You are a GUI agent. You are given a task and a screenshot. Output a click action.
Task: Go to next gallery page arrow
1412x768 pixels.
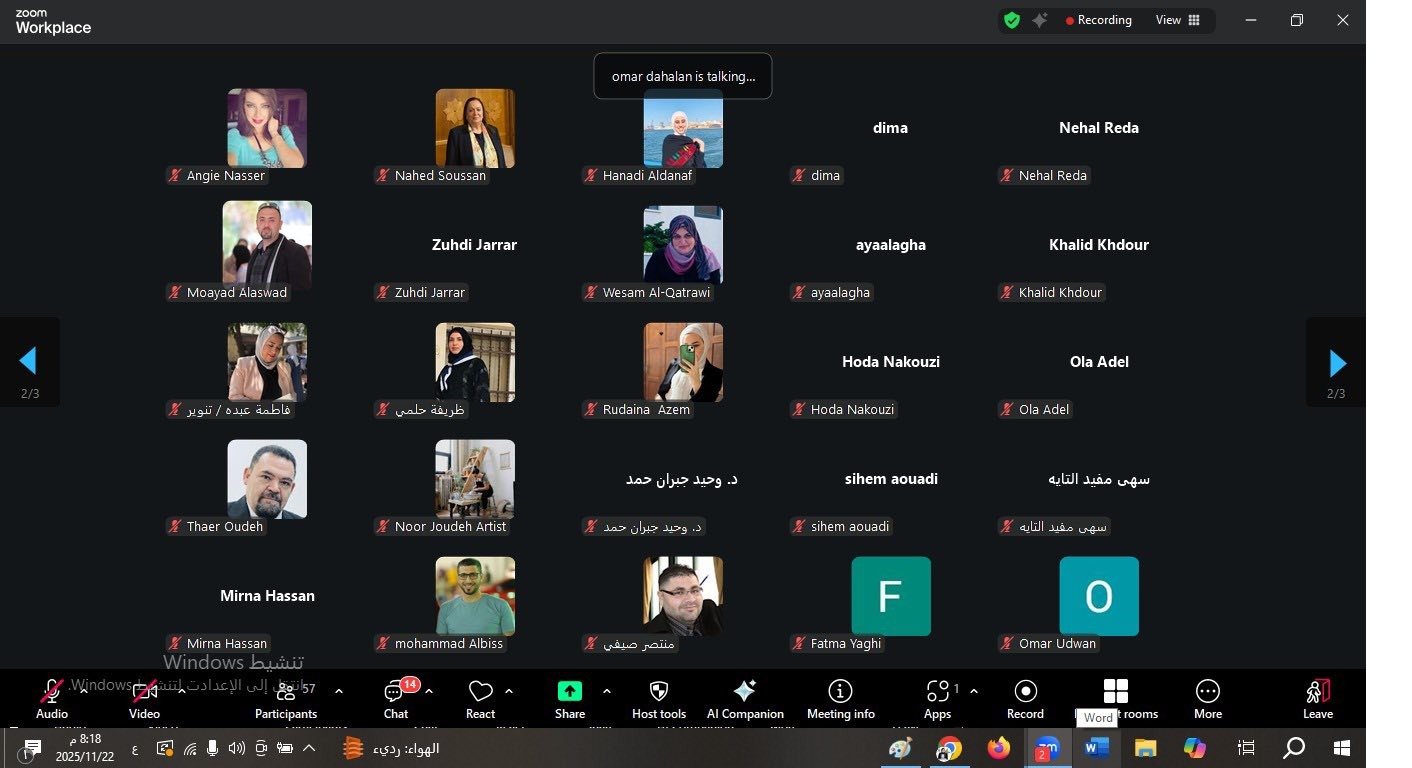point(1337,363)
